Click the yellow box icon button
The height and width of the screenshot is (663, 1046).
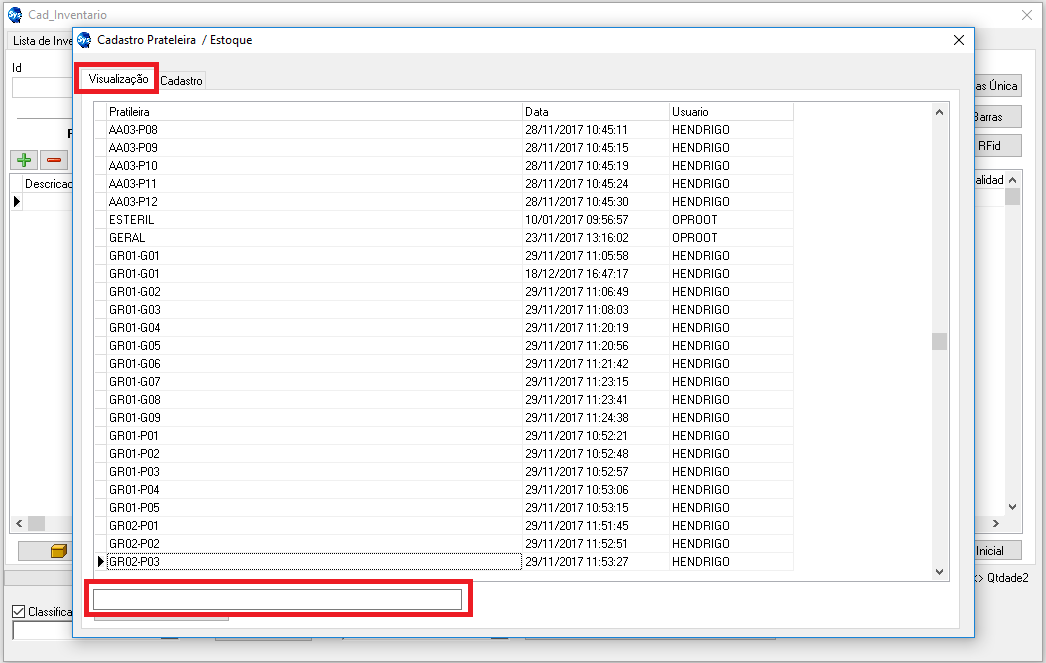(x=58, y=551)
